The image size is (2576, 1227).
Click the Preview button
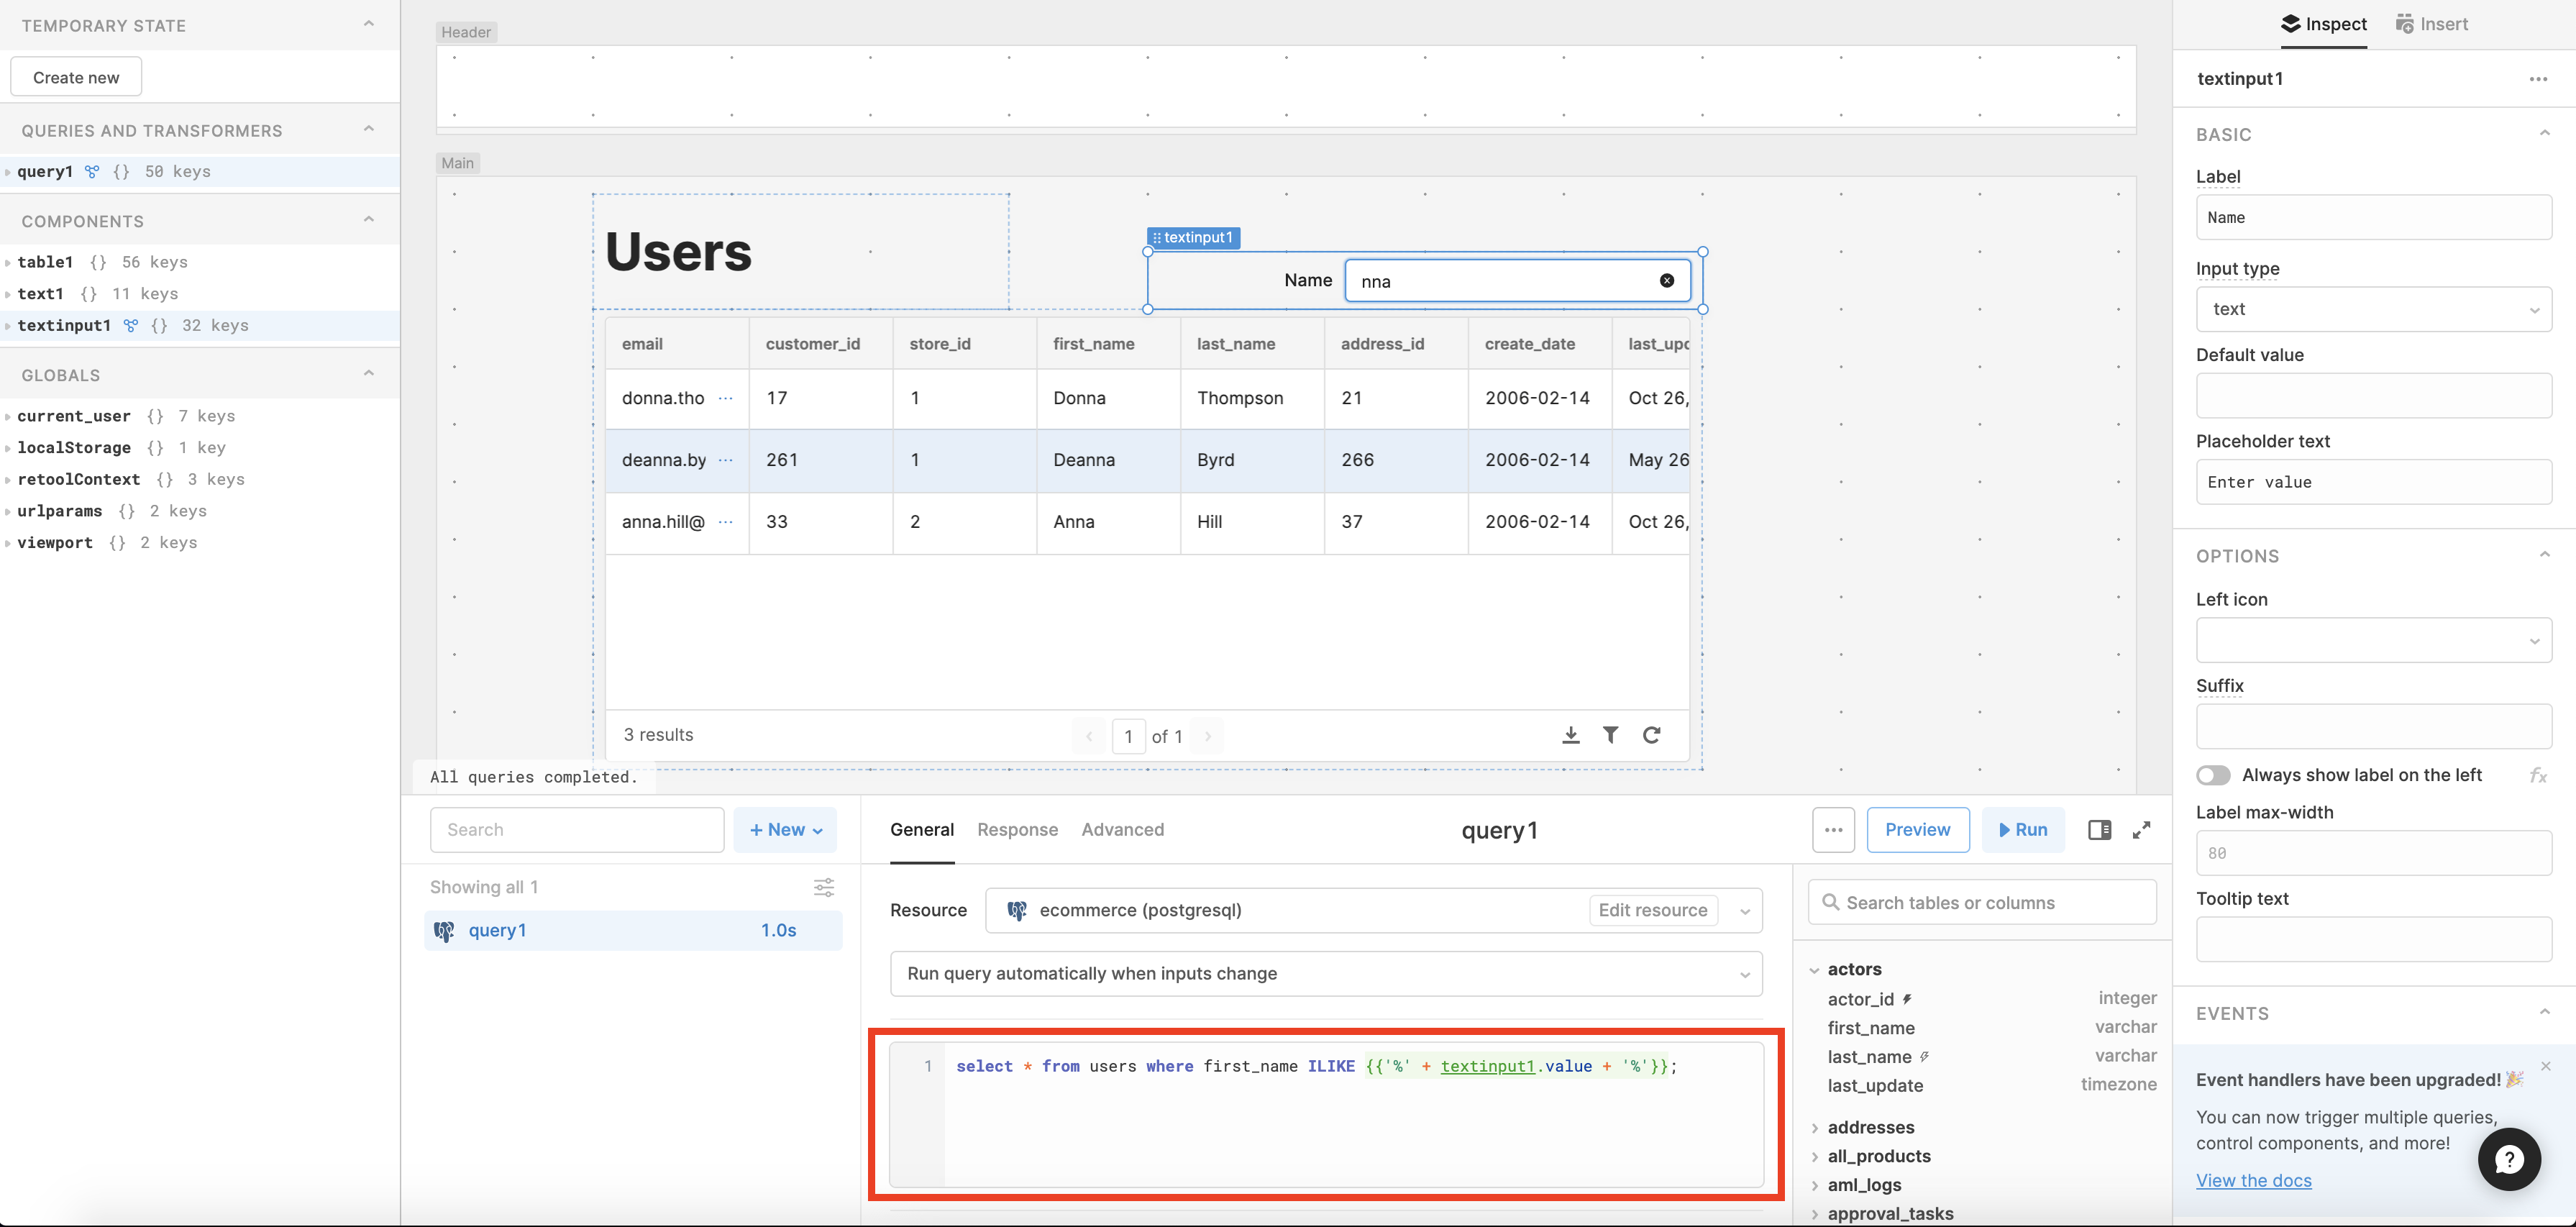pyautogui.click(x=1917, y=830)
